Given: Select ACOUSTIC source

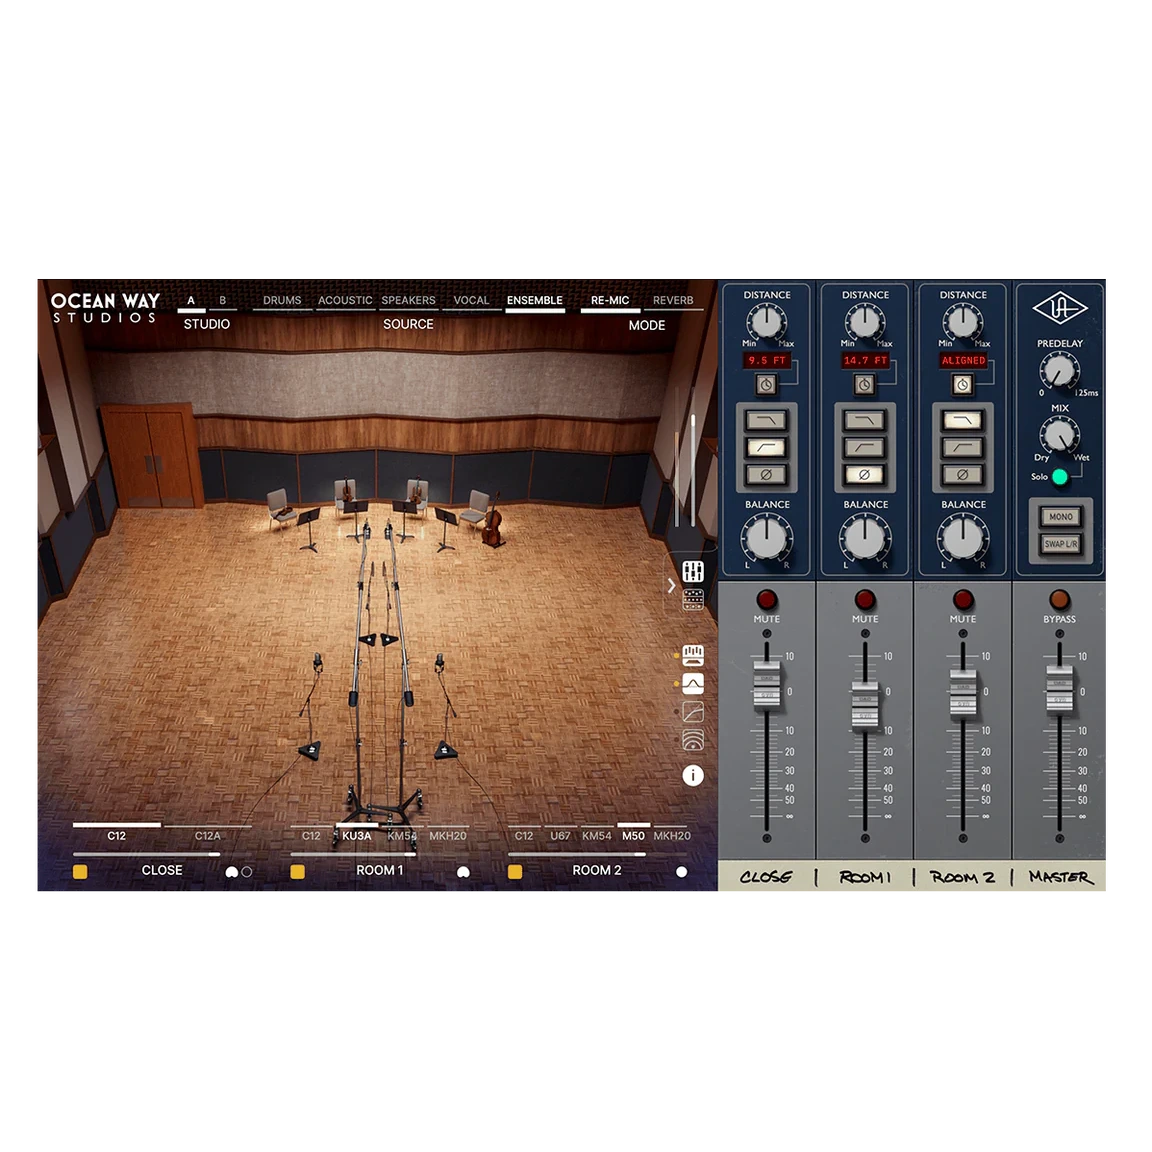Looking at the screenshot, I should [x=345, y=300].
